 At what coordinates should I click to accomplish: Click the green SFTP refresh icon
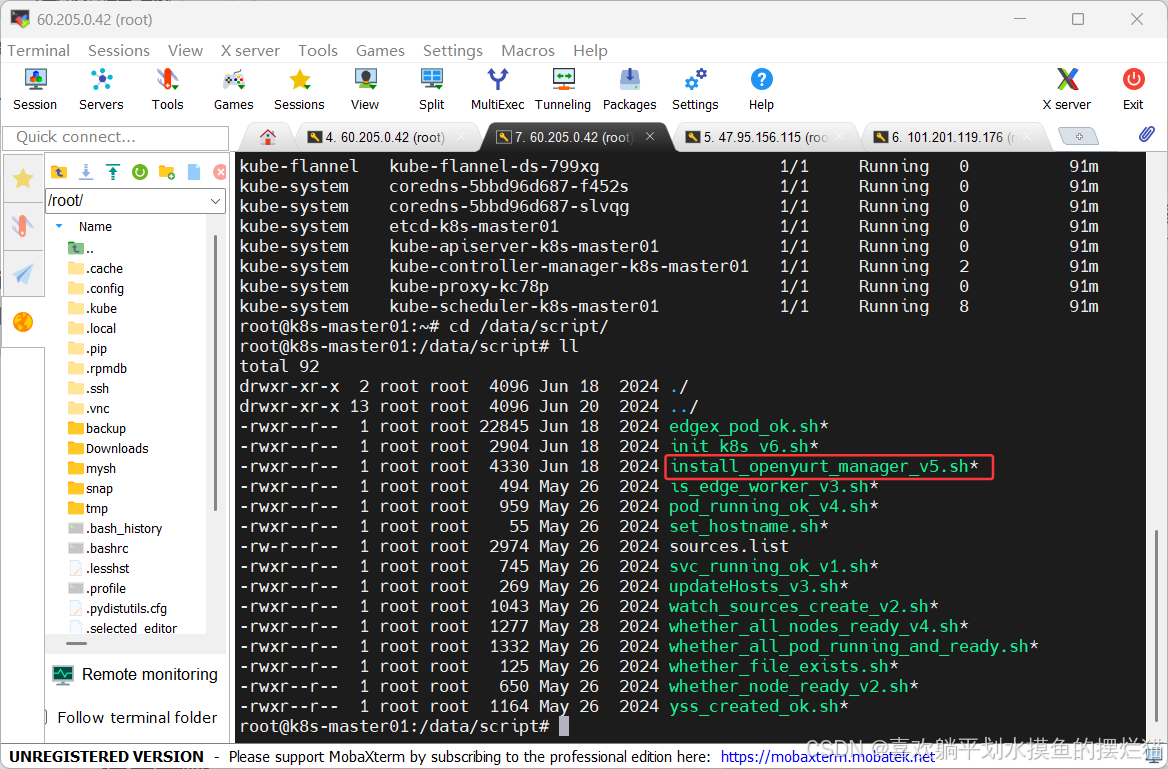pyautogui.click(x=139, y=172)
